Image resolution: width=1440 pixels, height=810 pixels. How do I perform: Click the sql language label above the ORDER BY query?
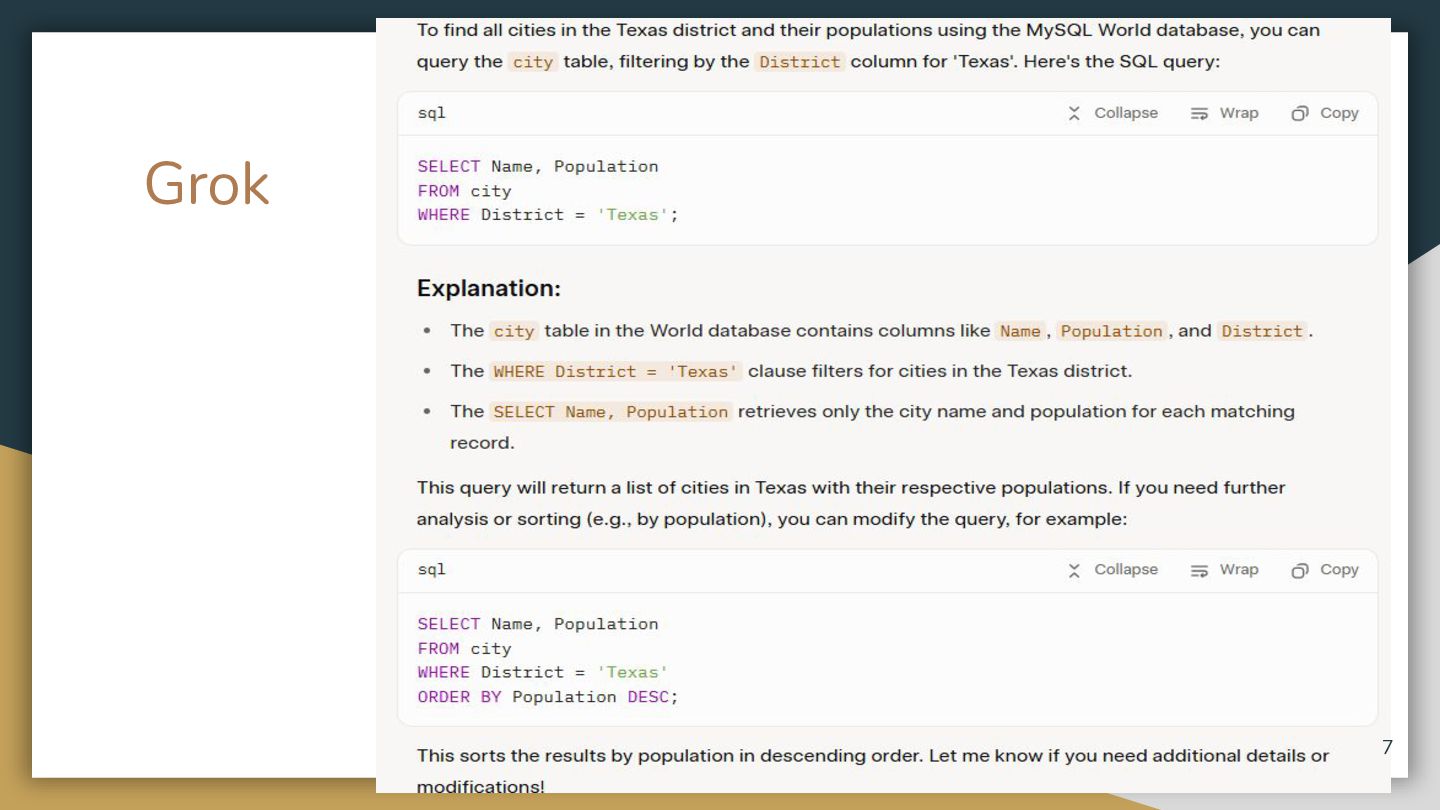coord(431,569)
